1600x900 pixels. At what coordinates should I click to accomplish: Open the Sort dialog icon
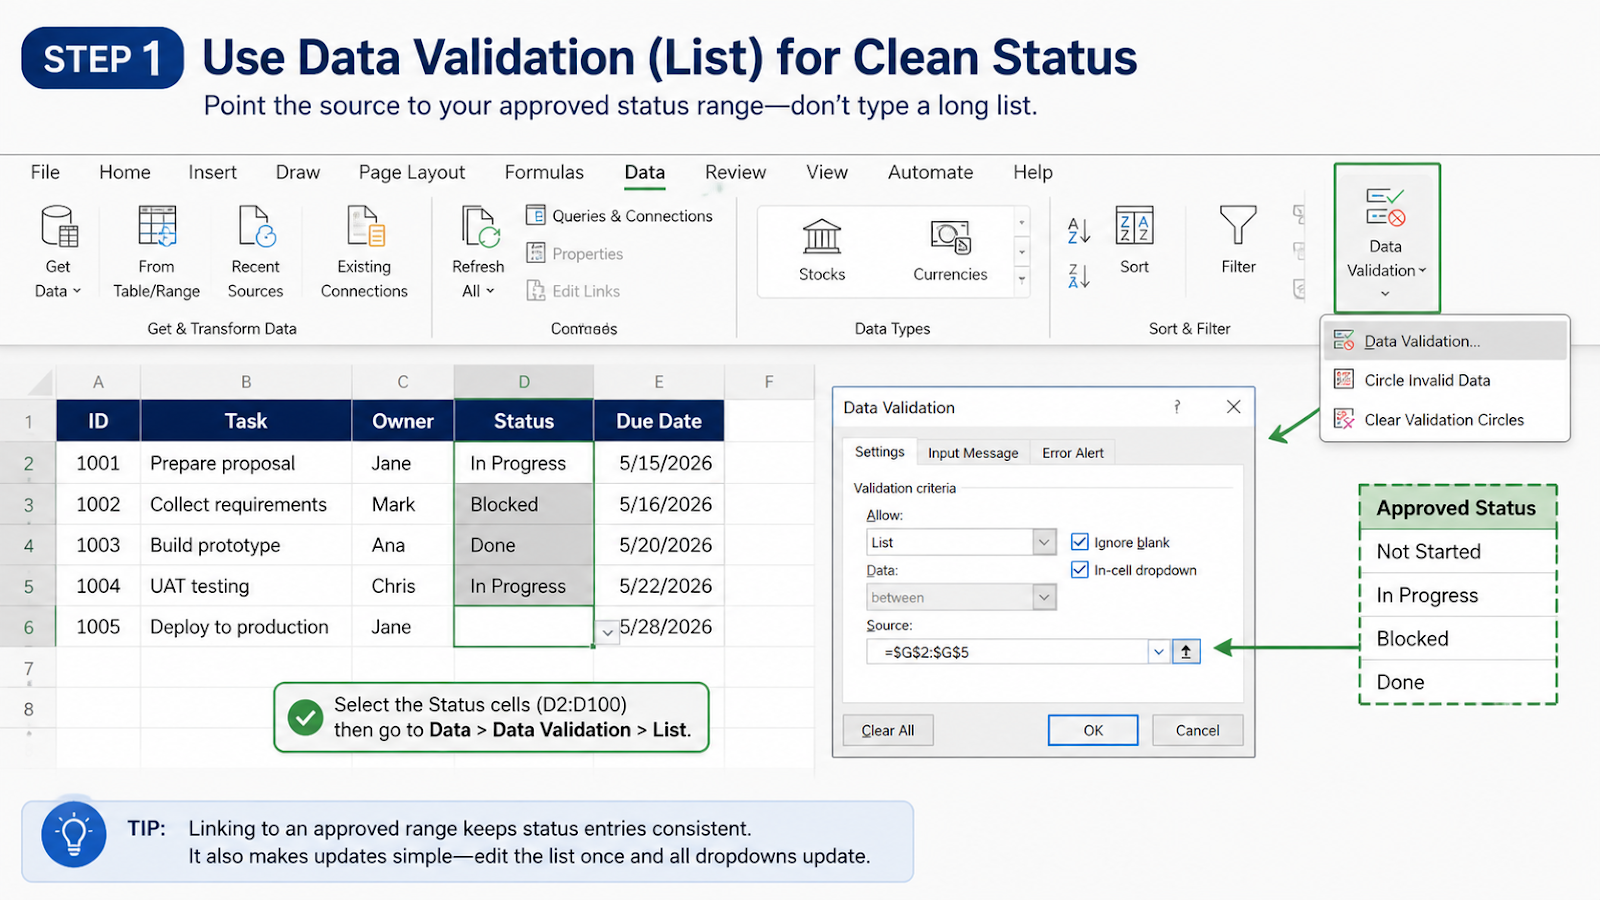(x=1134, y=225)
